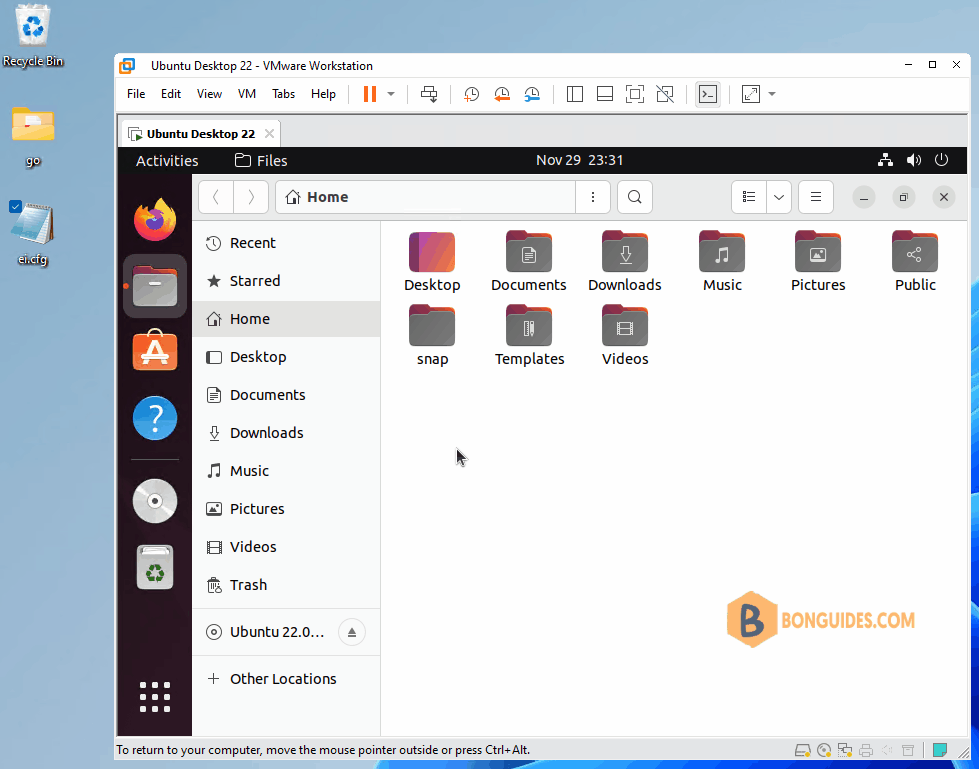The width and height of the screenshot is (979, 769).
Task: Select Documents in the Files sidebar
Action: click(x=286, y=395)
